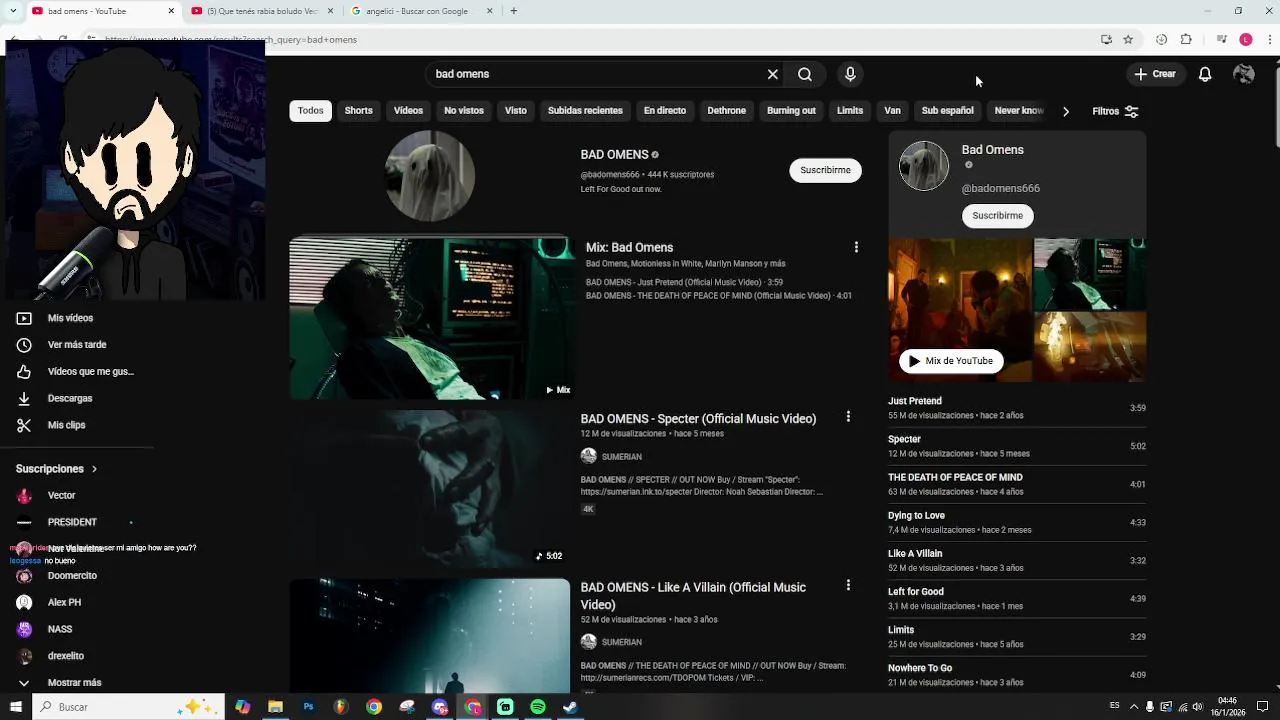Open Mix: Bad Omens thumbnail
This screenshot has height=720, width=1280.
(x=431, y=318)
